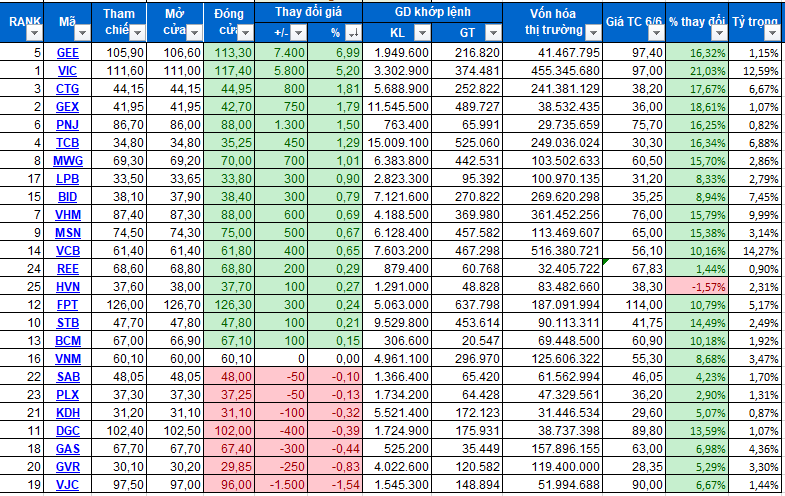Image resolution: width=785 pixels, height=496 pixels.
Task: Select the VIC change cell 21,03%
Action: [697, 71]
